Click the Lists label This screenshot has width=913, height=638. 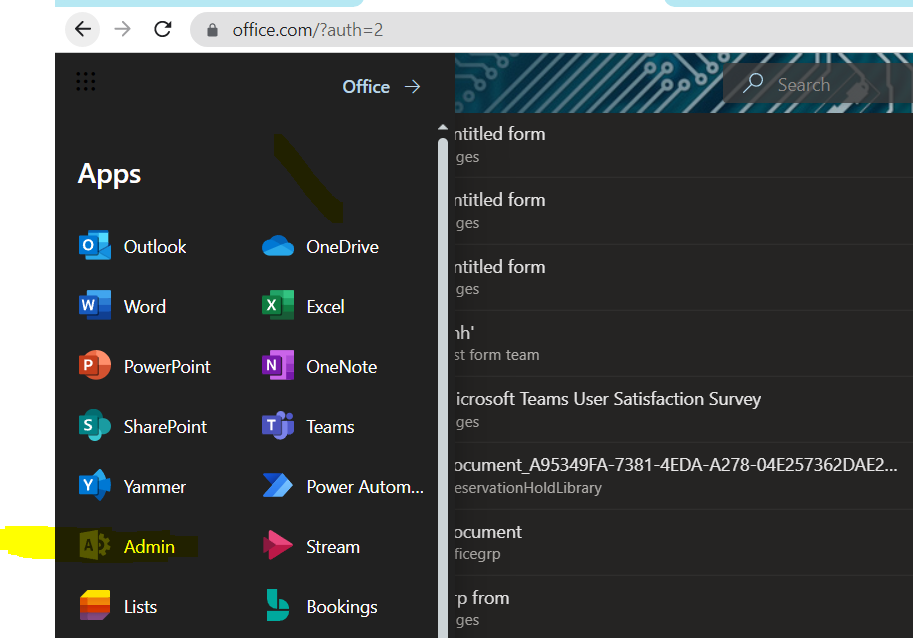click(x=140, y=607)
